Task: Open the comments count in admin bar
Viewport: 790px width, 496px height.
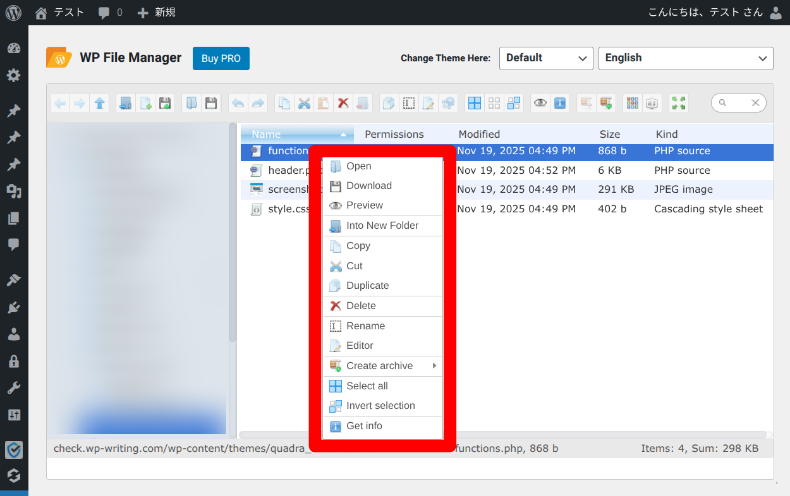Action: [x=110, y=13]
